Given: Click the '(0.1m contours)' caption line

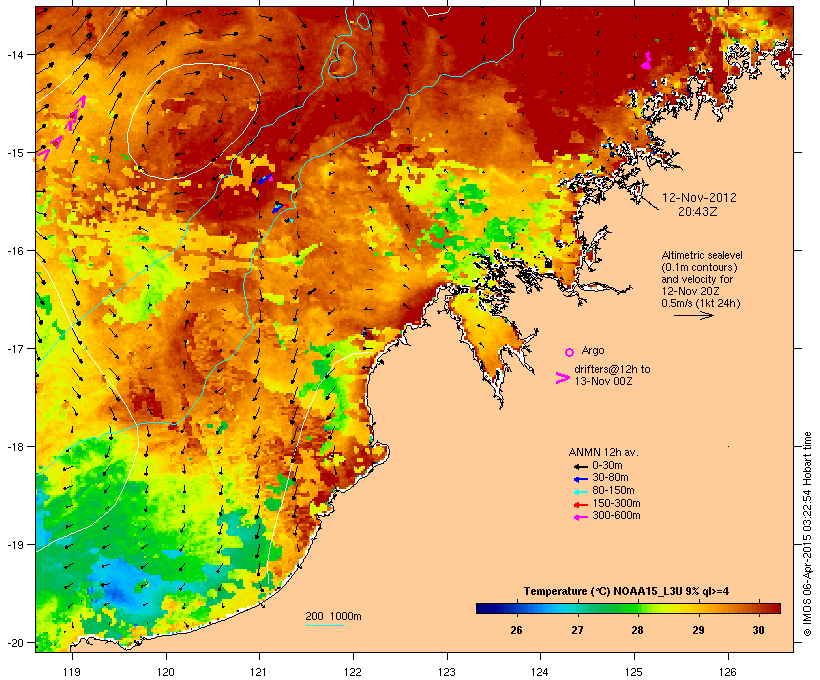Looking at the screenshot, I should tap(699, 267).
